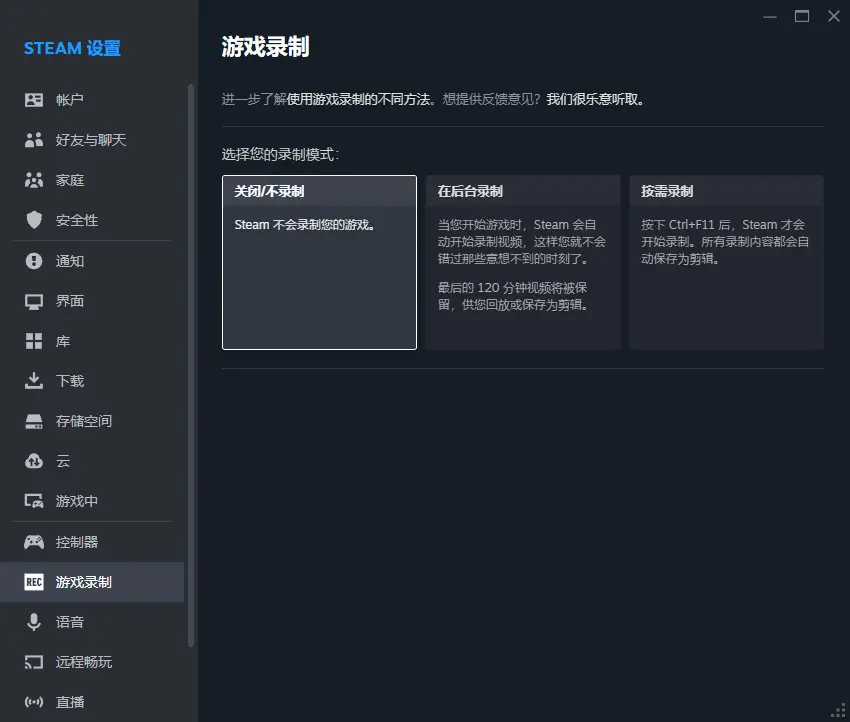Open 存储空间 settings
Viewport: 850px width, 722px height.
coord(92,421)
